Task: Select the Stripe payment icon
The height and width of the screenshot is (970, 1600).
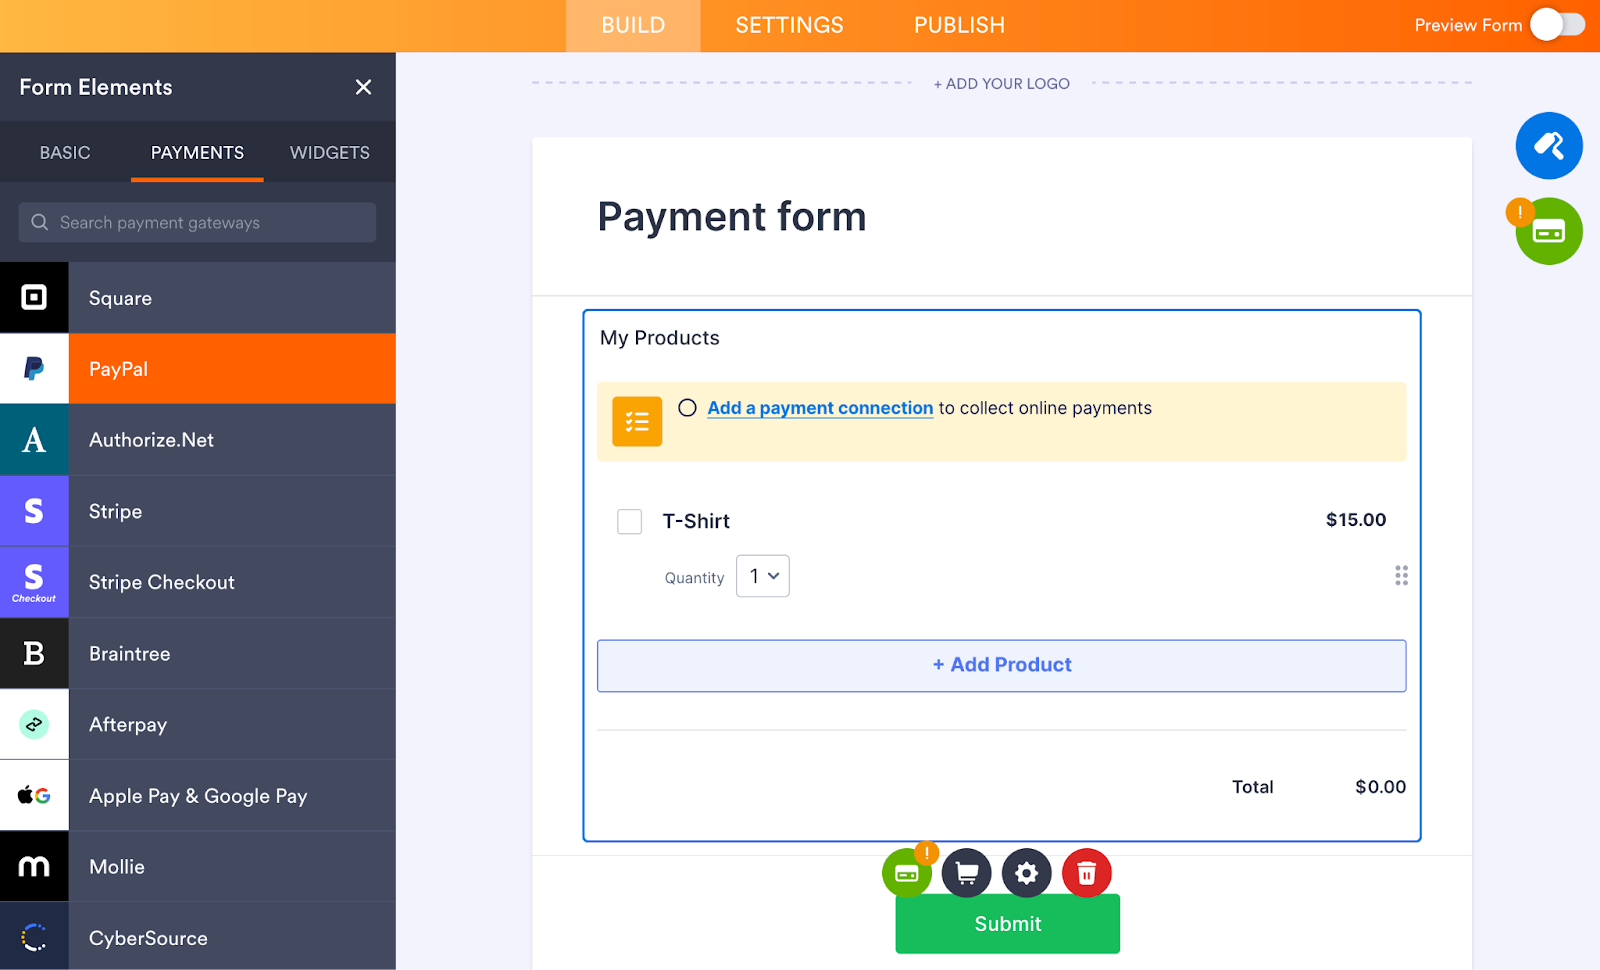Action: pyautogui.click(x=34, y=511)
